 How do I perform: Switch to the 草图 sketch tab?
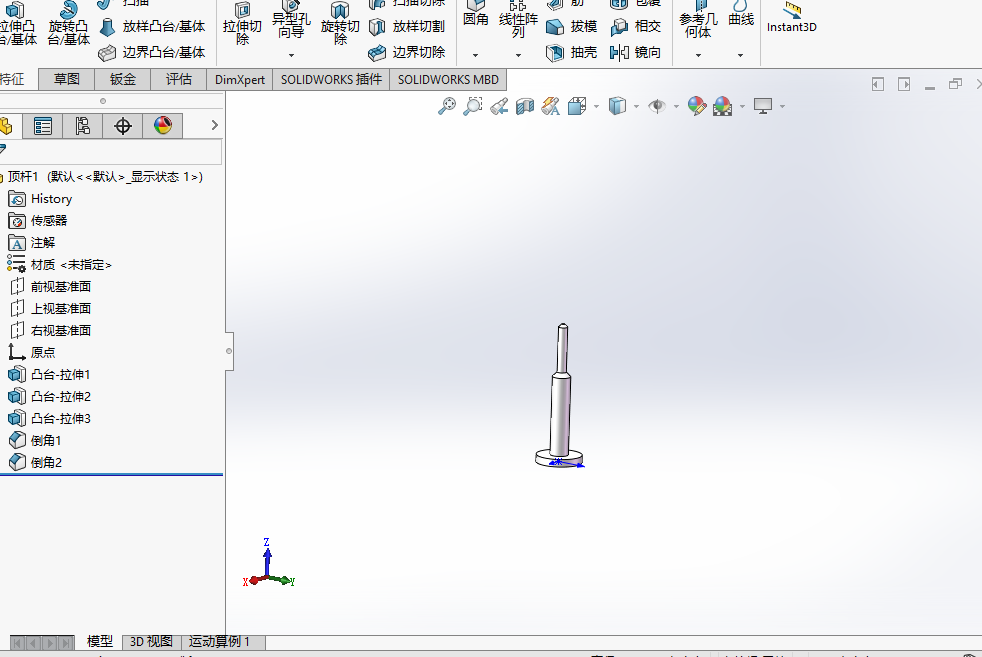[x=66, y=80]
